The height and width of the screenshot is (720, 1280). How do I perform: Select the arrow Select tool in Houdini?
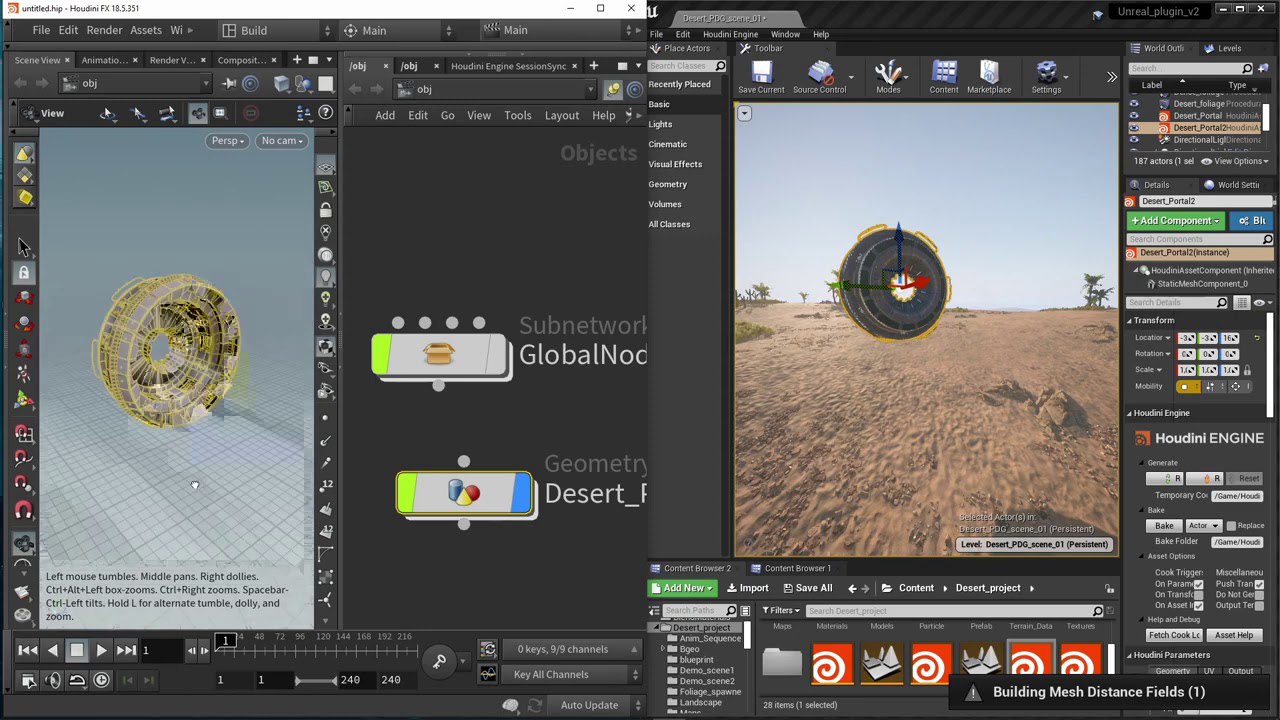click(24, 247)
